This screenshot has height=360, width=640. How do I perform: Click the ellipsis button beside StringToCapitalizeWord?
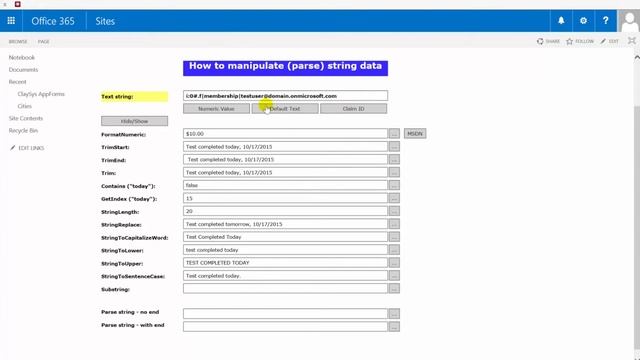click(x=394, y=237)
